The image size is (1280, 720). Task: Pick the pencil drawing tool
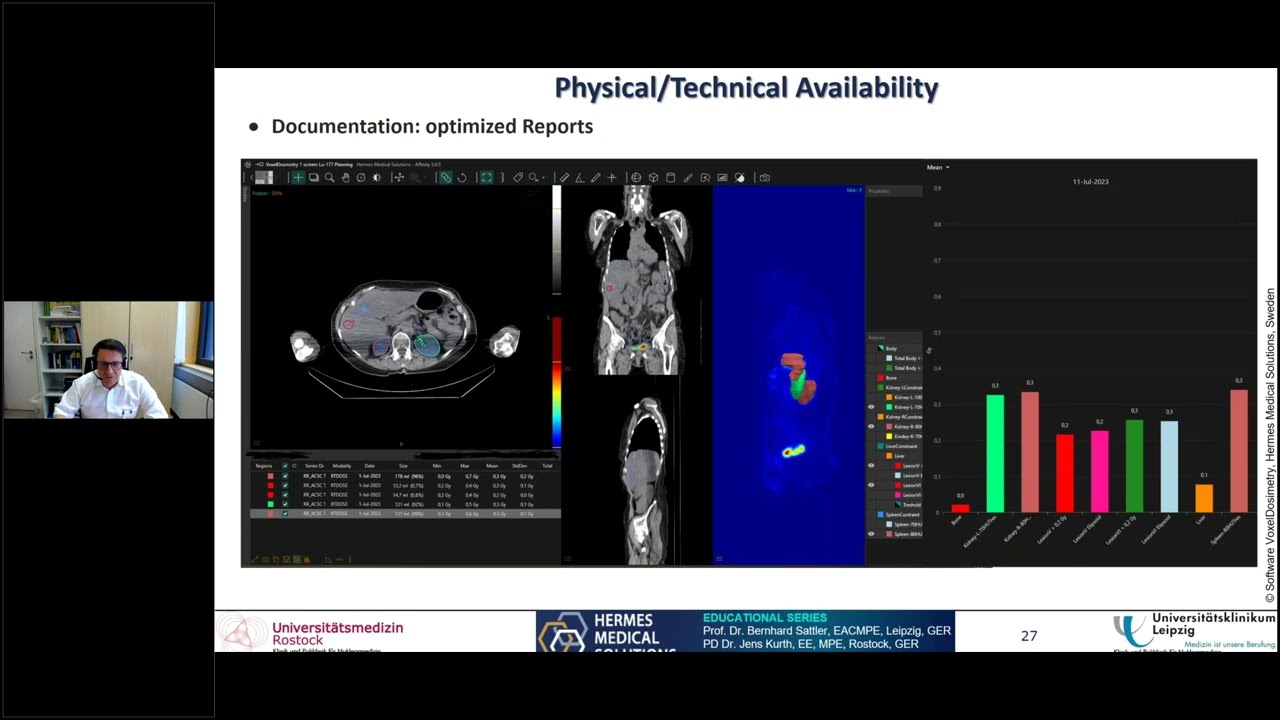coord(596,177)
